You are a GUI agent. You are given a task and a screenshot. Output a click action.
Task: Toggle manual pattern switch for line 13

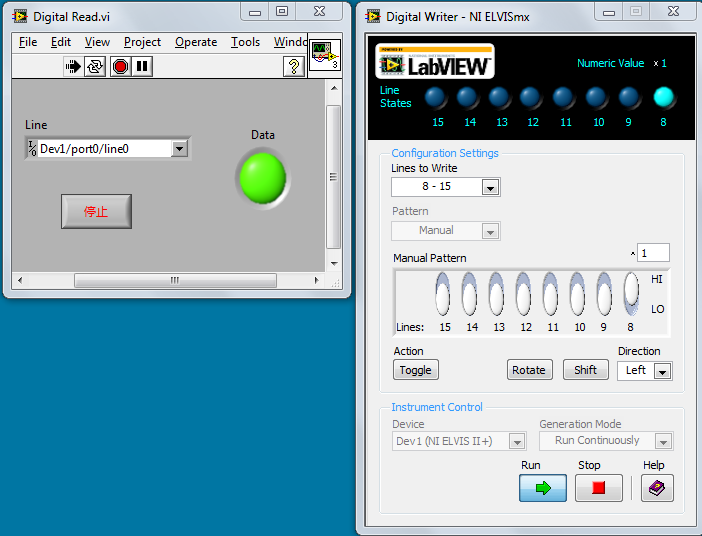(x=497, y=294)
